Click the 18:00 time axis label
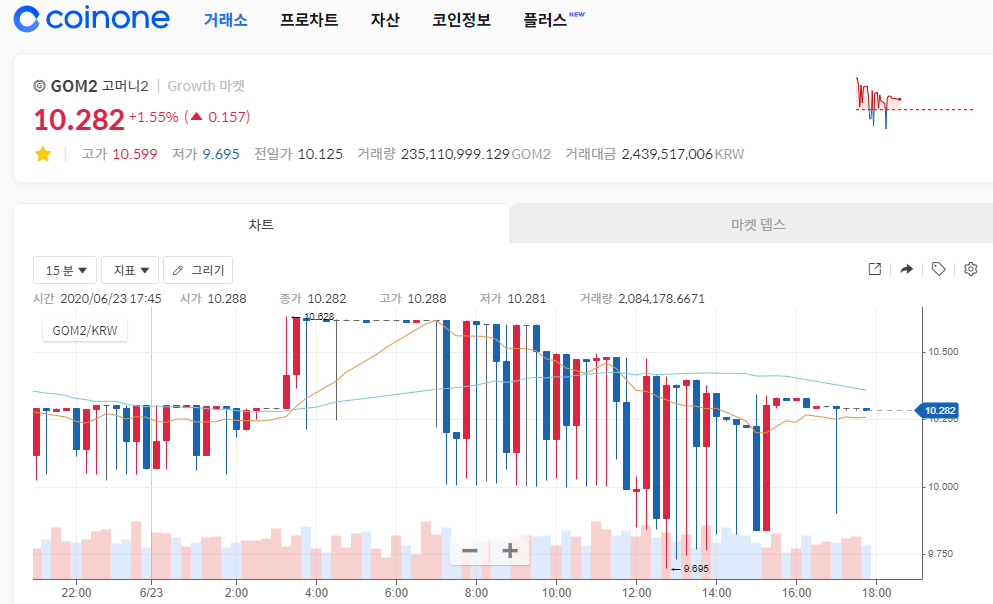This screenshot has width=993, height=604. pyautogui.click(x=876, y=593)
